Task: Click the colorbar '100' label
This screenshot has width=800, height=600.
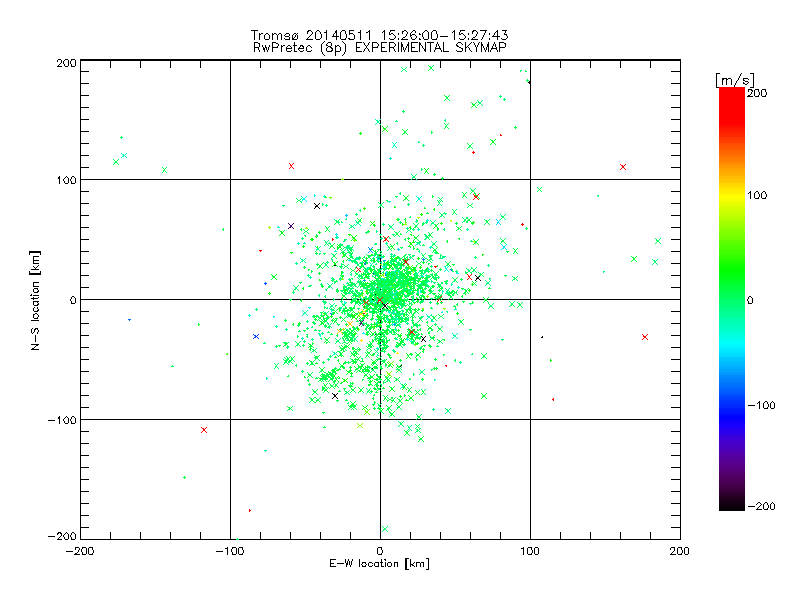Action: 757,195
